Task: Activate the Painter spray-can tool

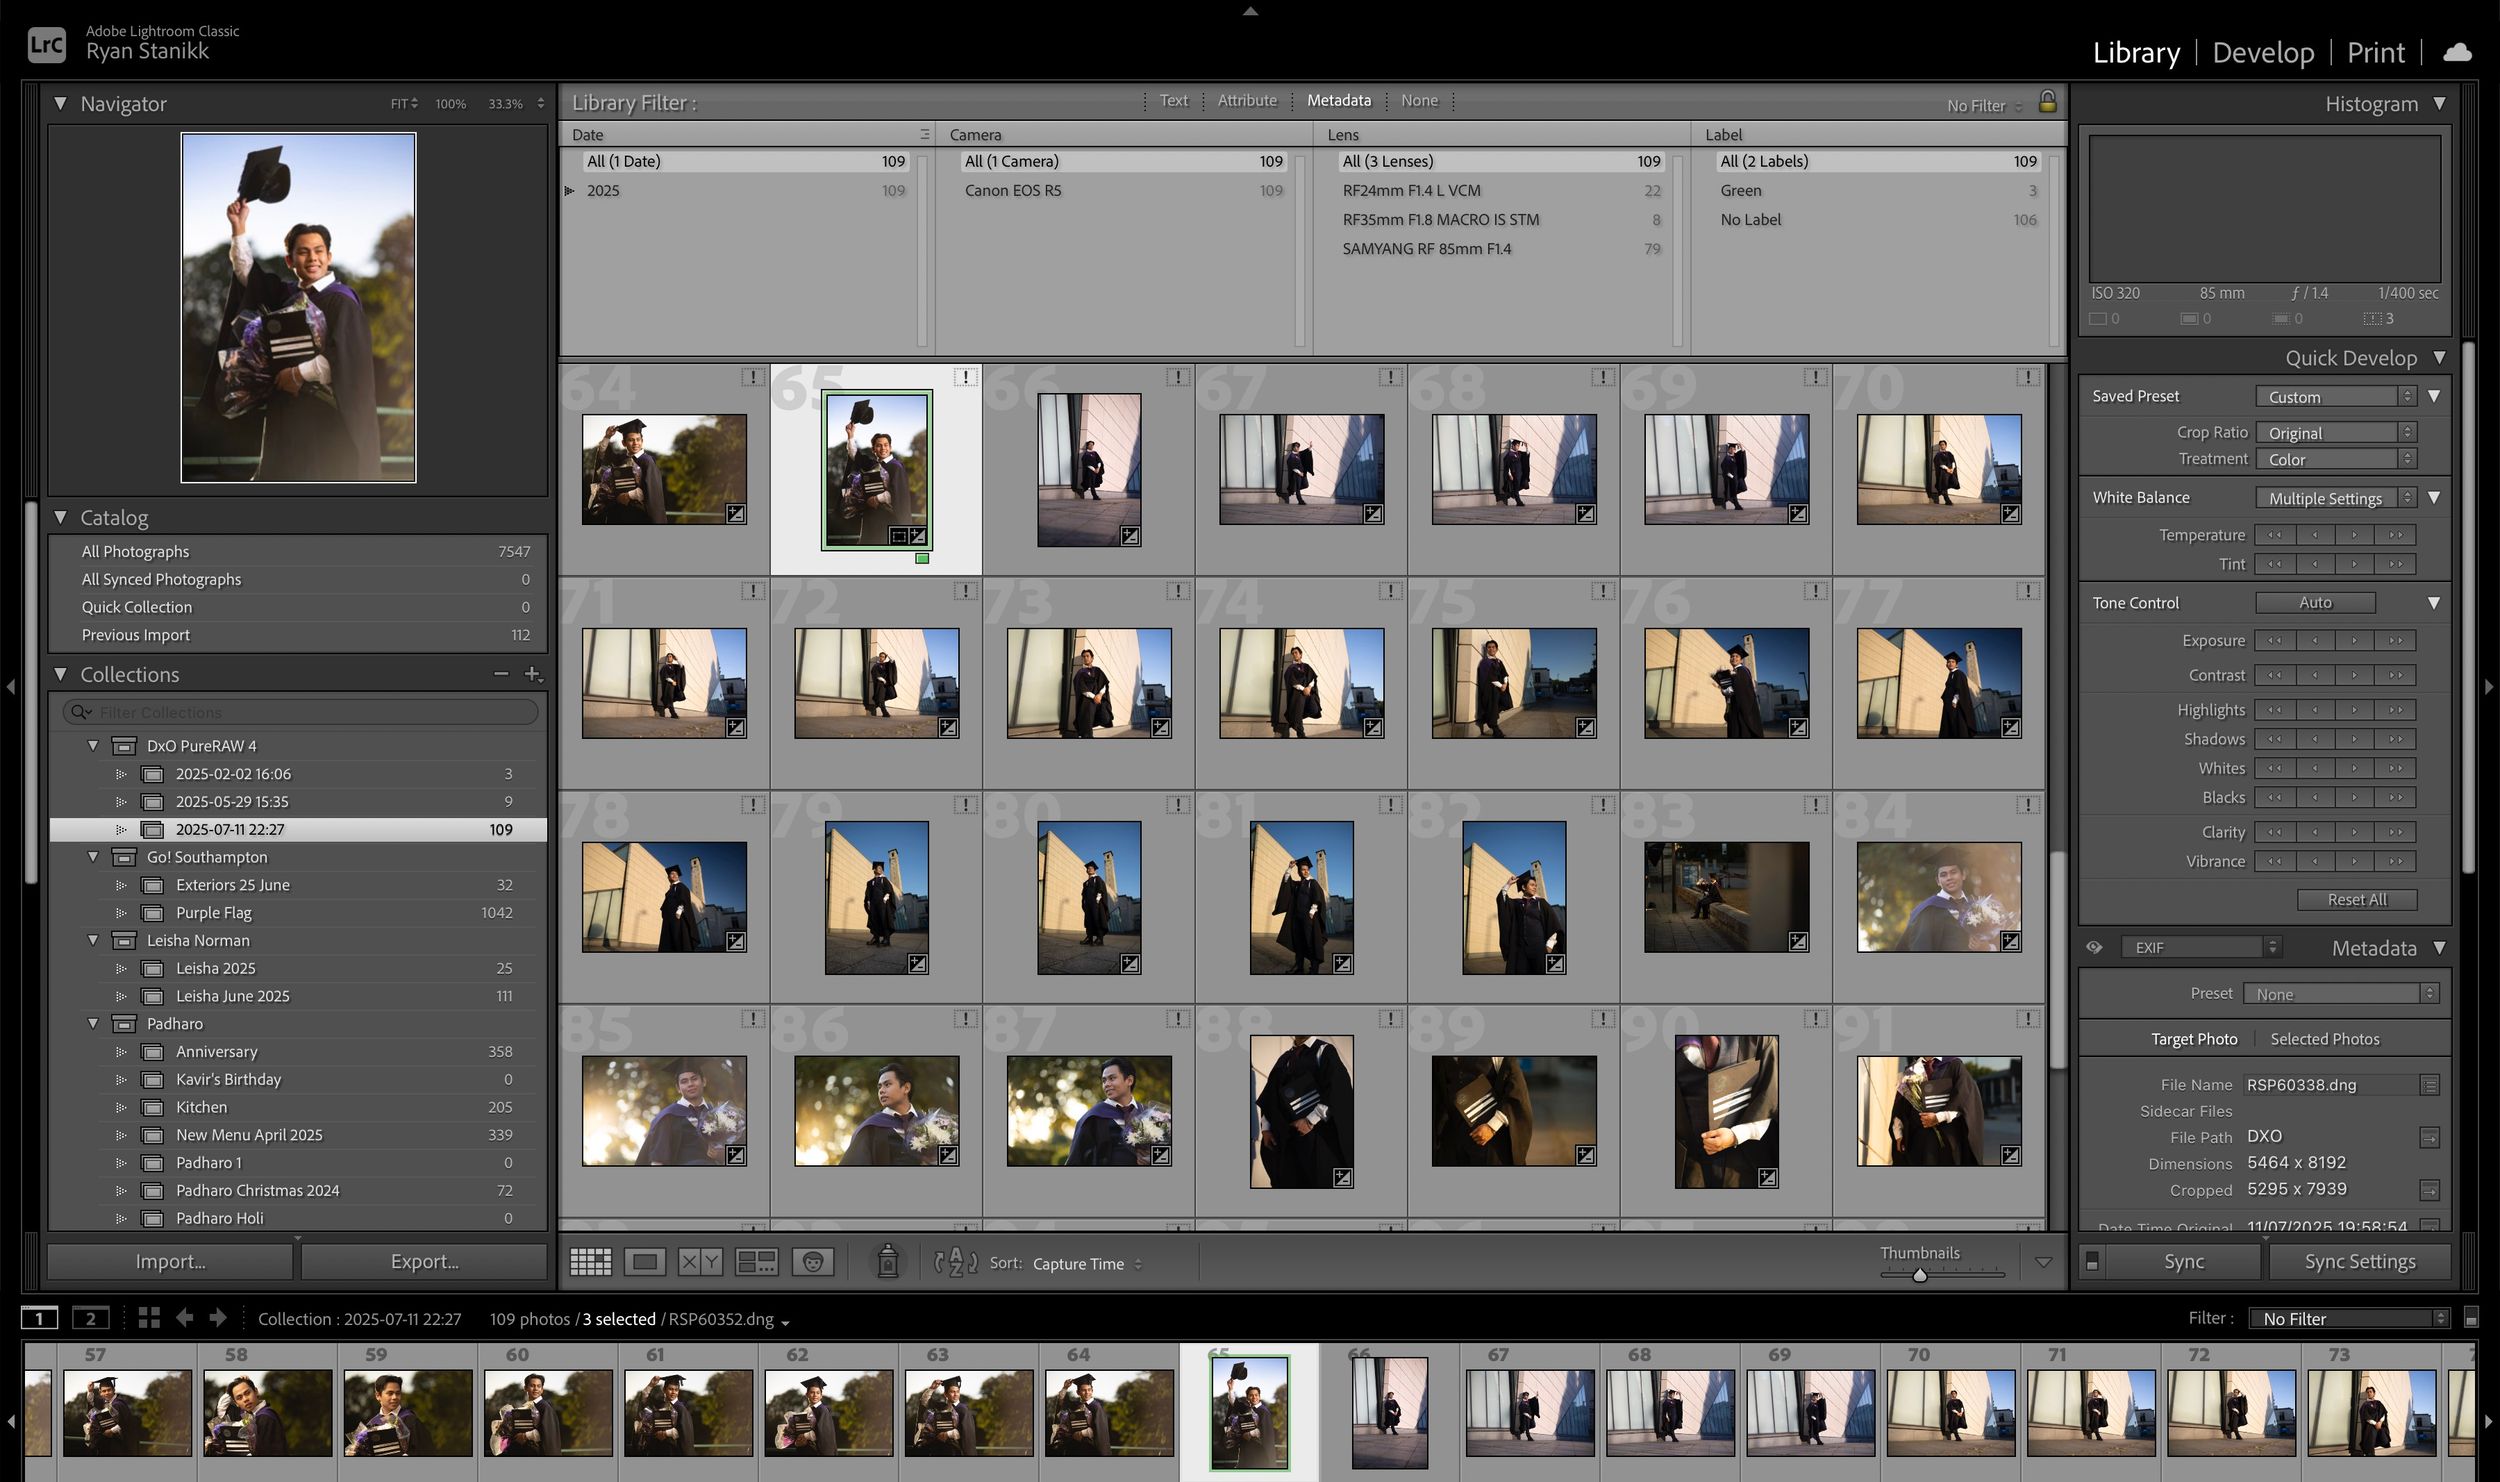Action: (x=886, y=1263)
